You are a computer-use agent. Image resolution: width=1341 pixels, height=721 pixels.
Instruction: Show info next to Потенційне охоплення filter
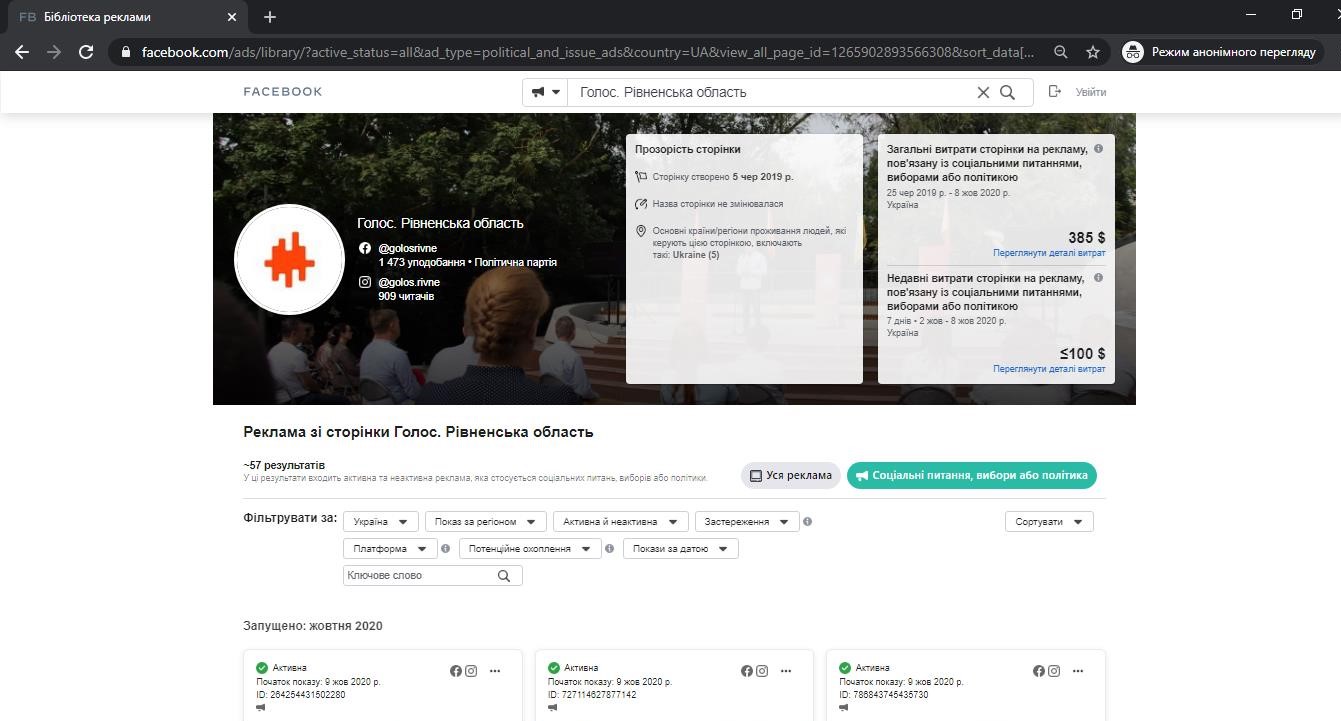tap(610, 549)
